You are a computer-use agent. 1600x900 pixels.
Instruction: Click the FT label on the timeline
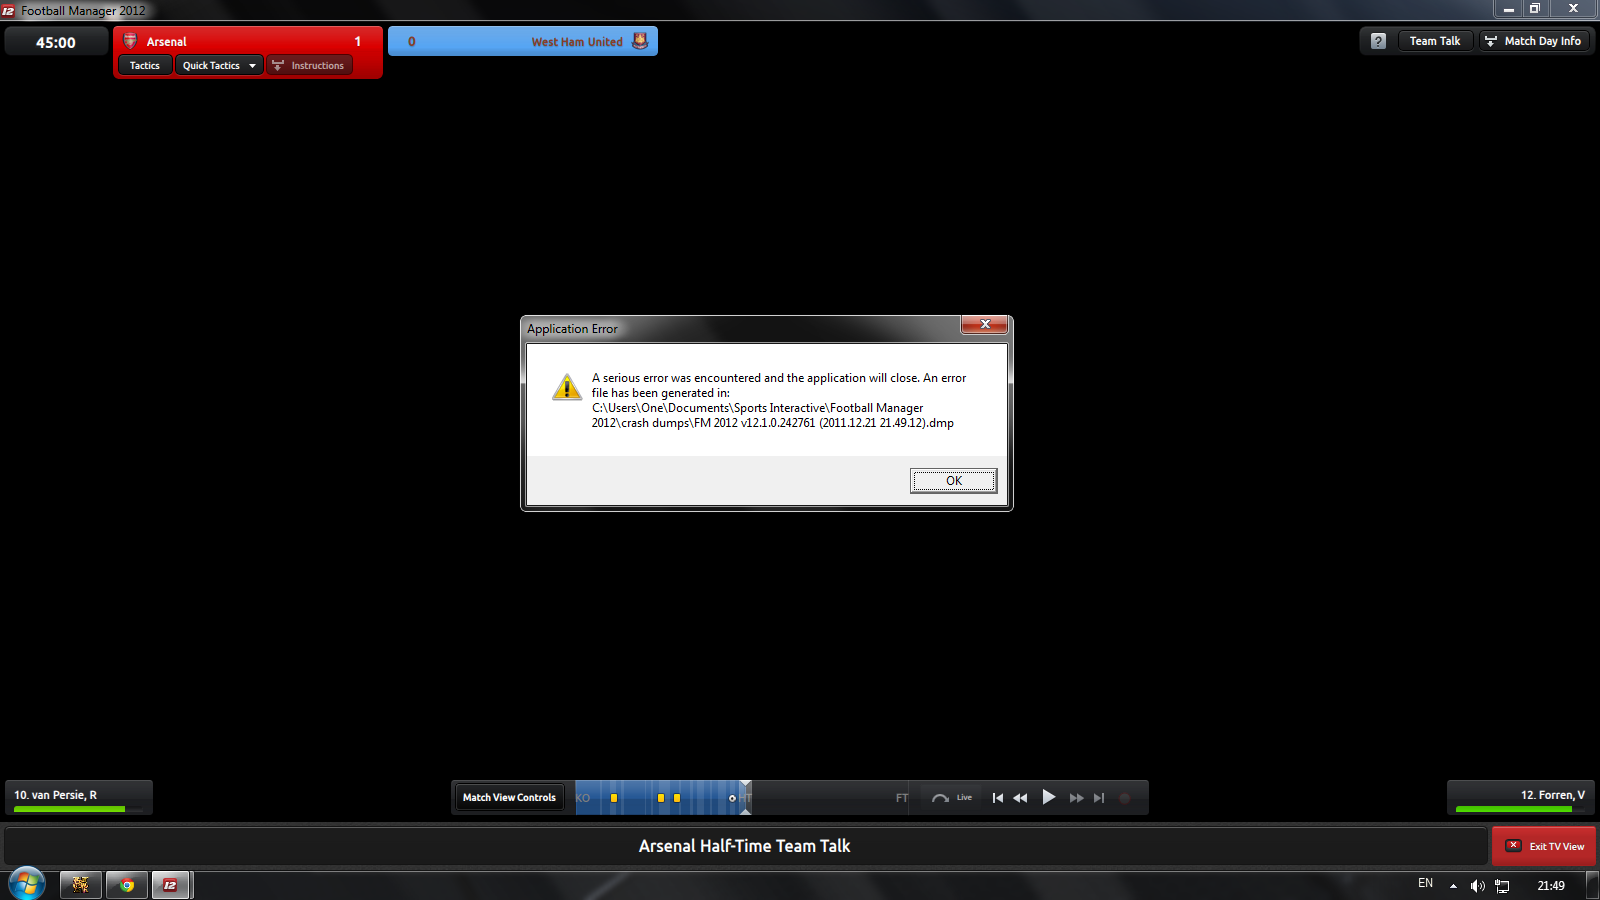pos(902,798)
